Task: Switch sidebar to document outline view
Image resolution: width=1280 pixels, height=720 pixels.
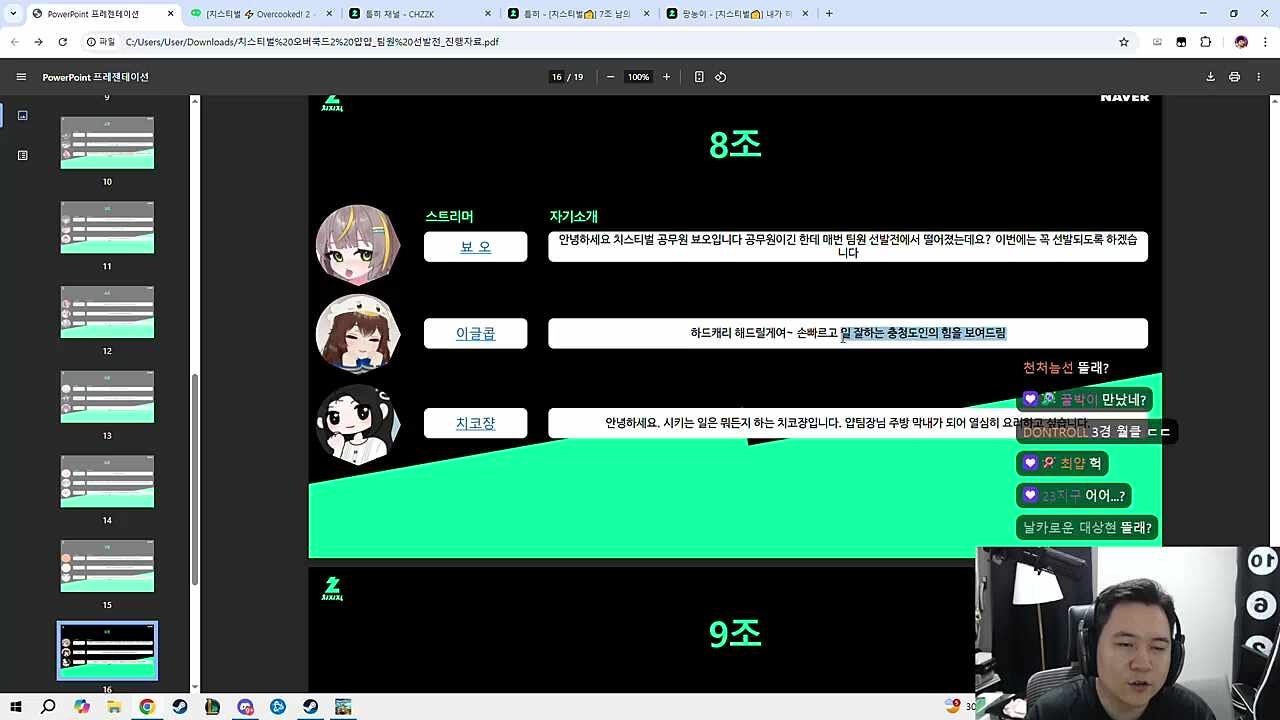Action: pyautogui.click(x=23, y=155)
